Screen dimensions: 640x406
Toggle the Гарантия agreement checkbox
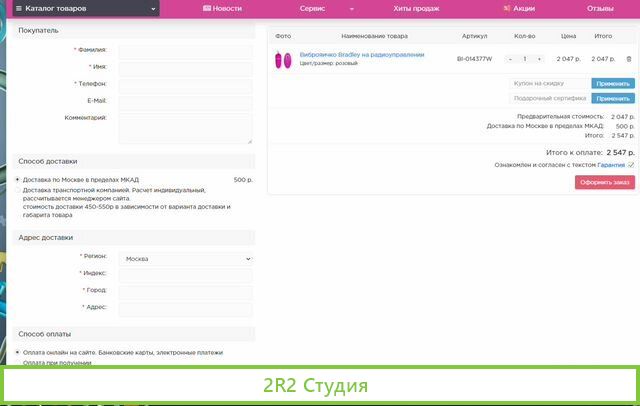(x=631, y=165)
